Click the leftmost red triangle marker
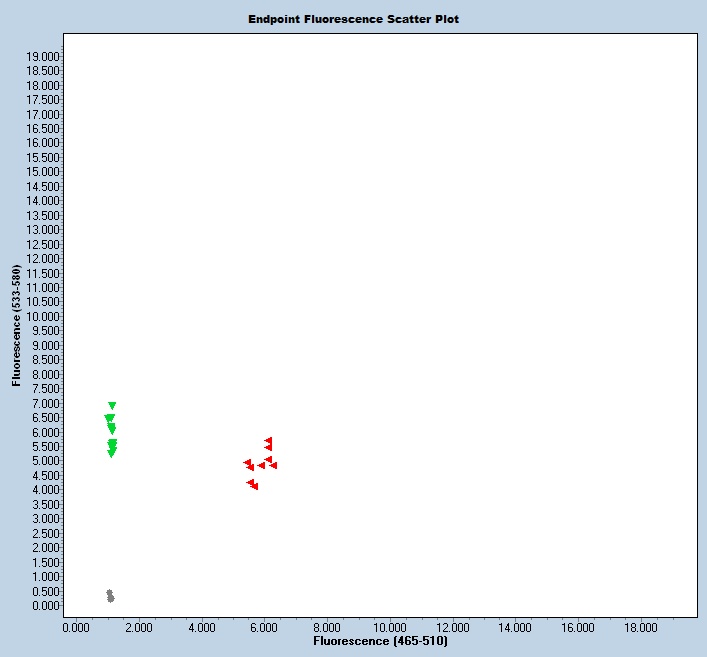707x657 pixels. point(247,463)
